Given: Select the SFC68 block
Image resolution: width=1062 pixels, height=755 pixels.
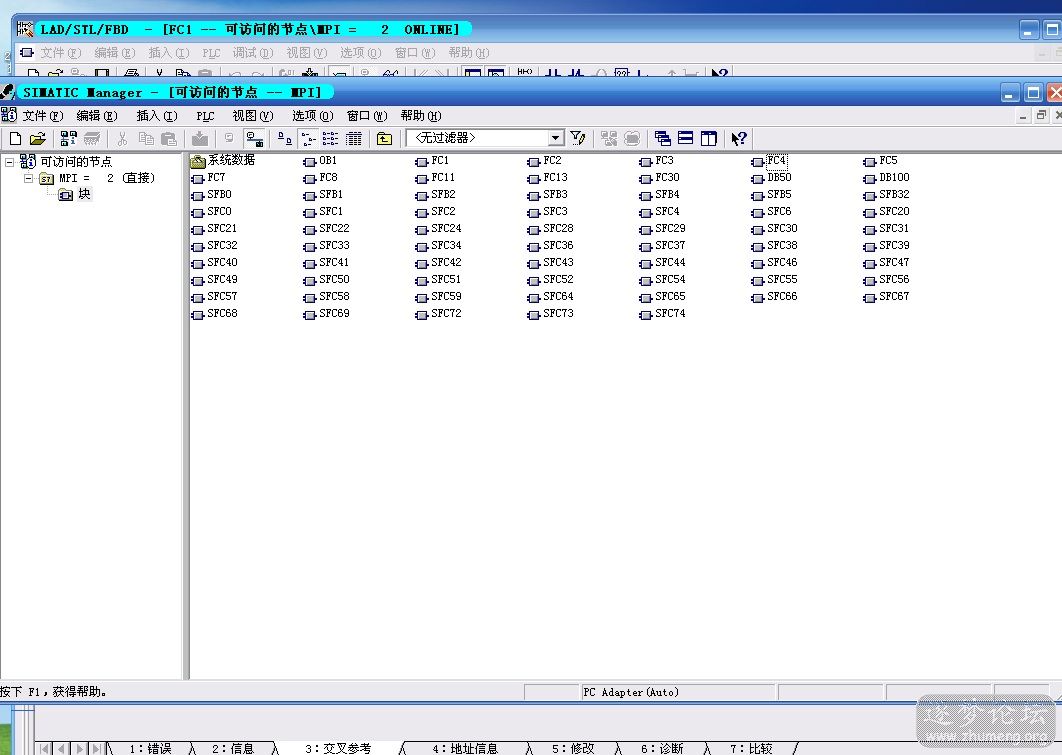Looking at the screenshot, I should (215, 314).
